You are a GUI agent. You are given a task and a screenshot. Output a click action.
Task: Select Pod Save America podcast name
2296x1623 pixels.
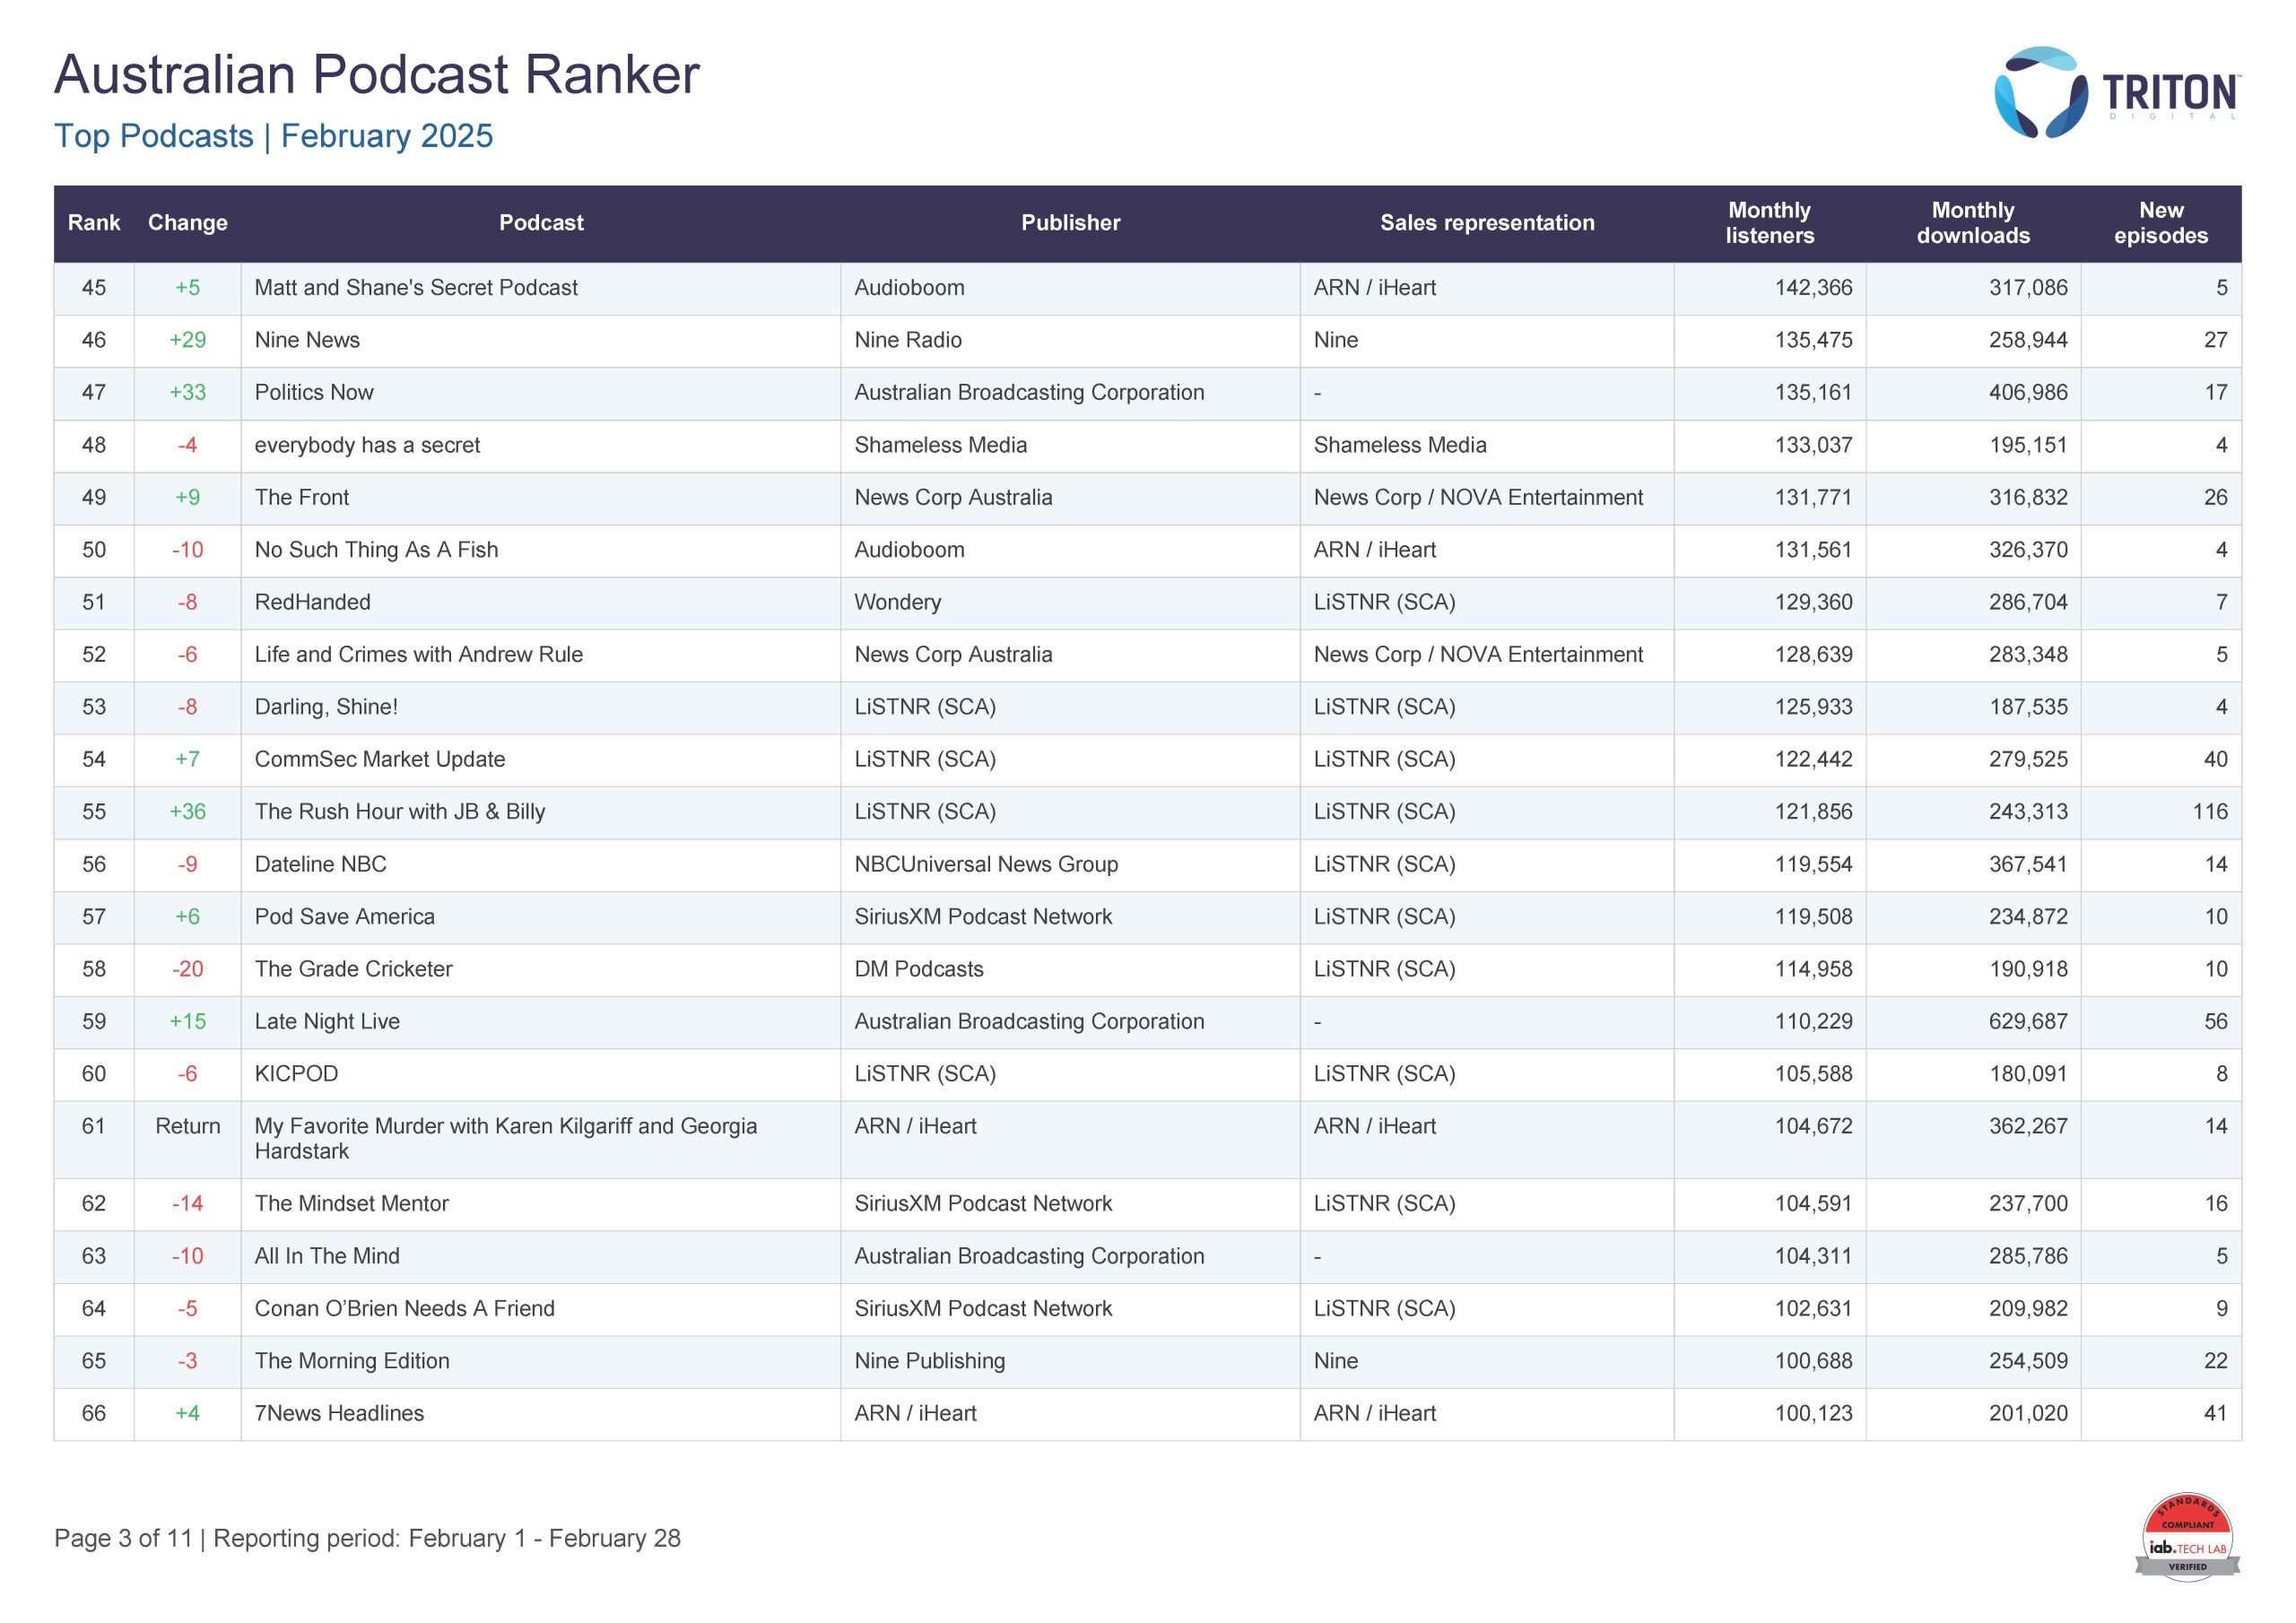point(345,917)
